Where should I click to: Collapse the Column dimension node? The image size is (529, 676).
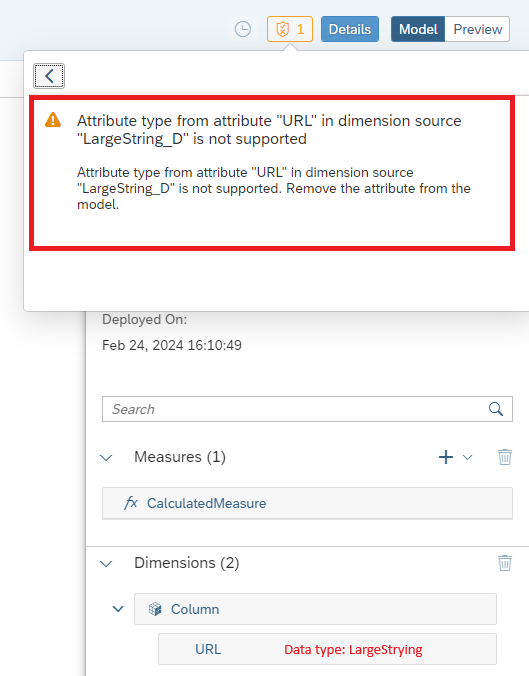click(118, 609)
